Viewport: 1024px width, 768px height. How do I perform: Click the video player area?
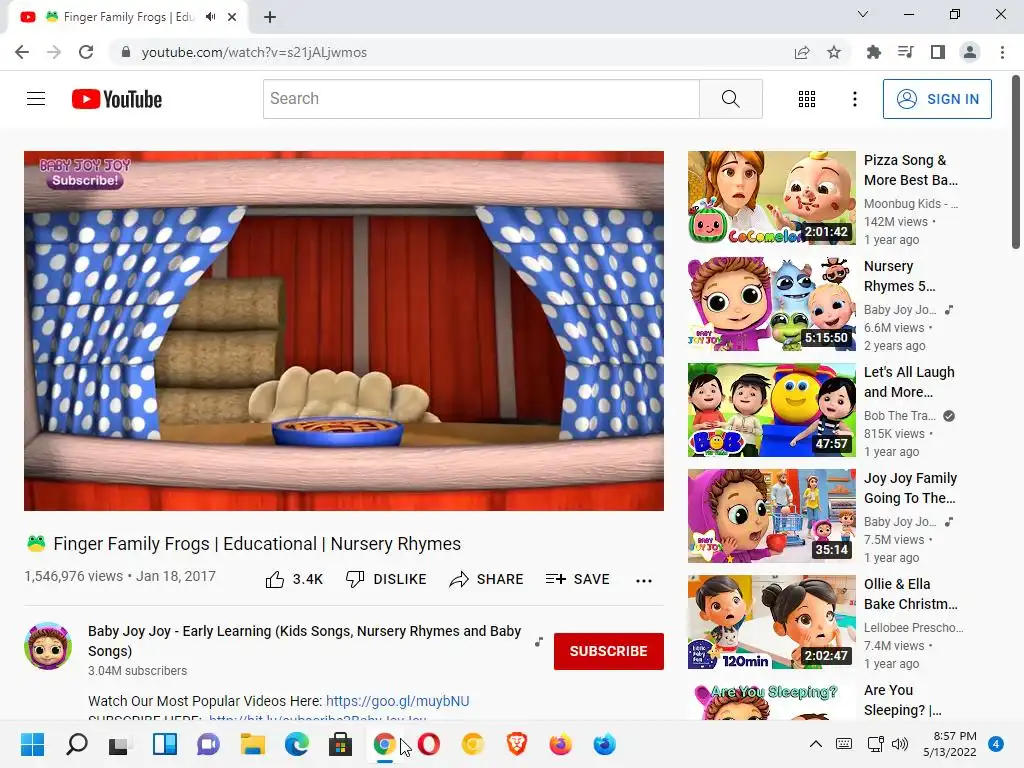344,330
